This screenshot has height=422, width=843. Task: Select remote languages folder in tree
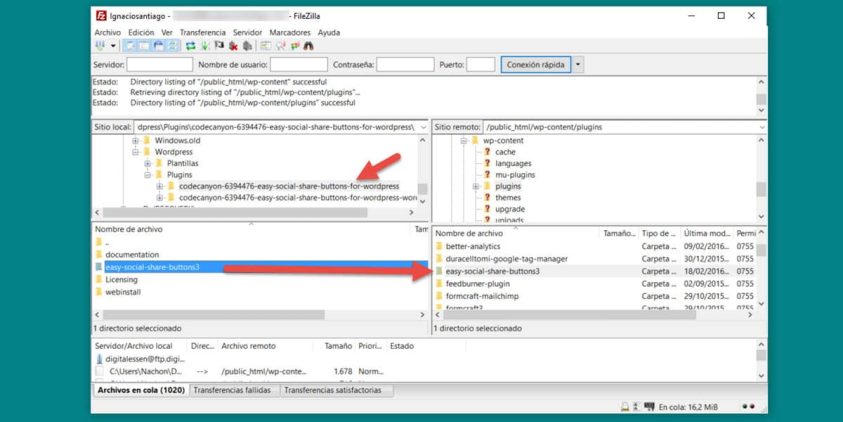tap(513, 163)
